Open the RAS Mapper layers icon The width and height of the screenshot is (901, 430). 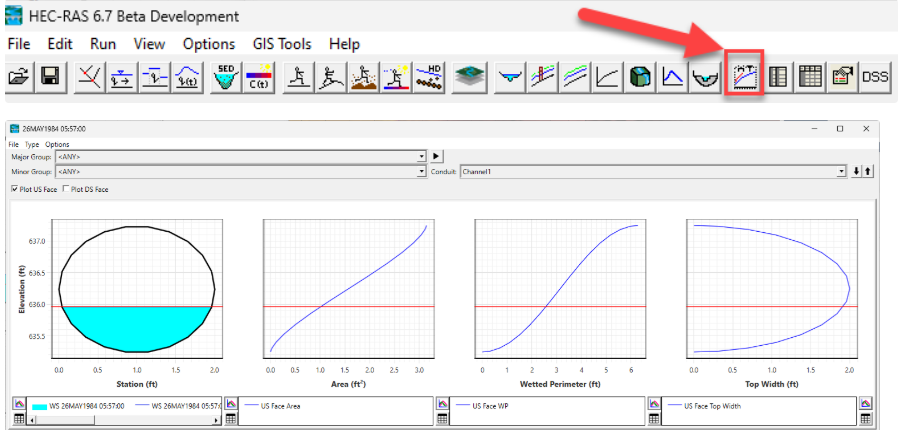coord(467,77)
